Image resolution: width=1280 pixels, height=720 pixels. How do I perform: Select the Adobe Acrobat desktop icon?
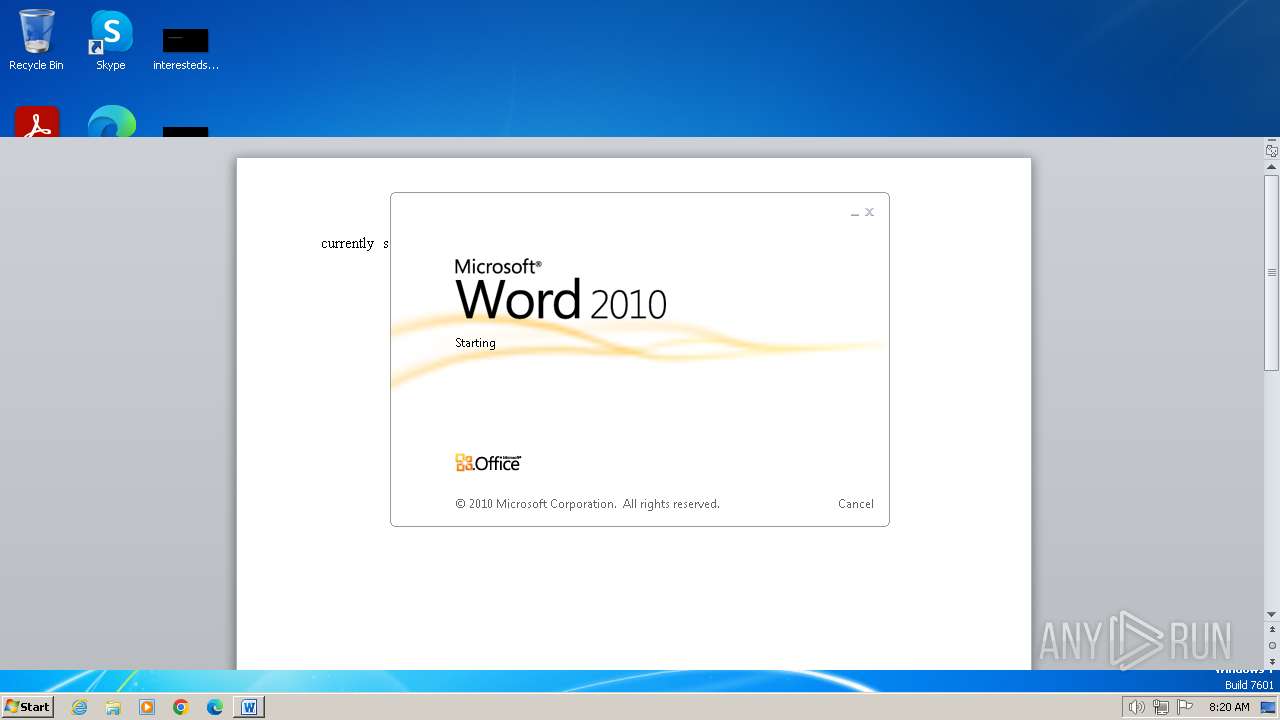[37, 122]
